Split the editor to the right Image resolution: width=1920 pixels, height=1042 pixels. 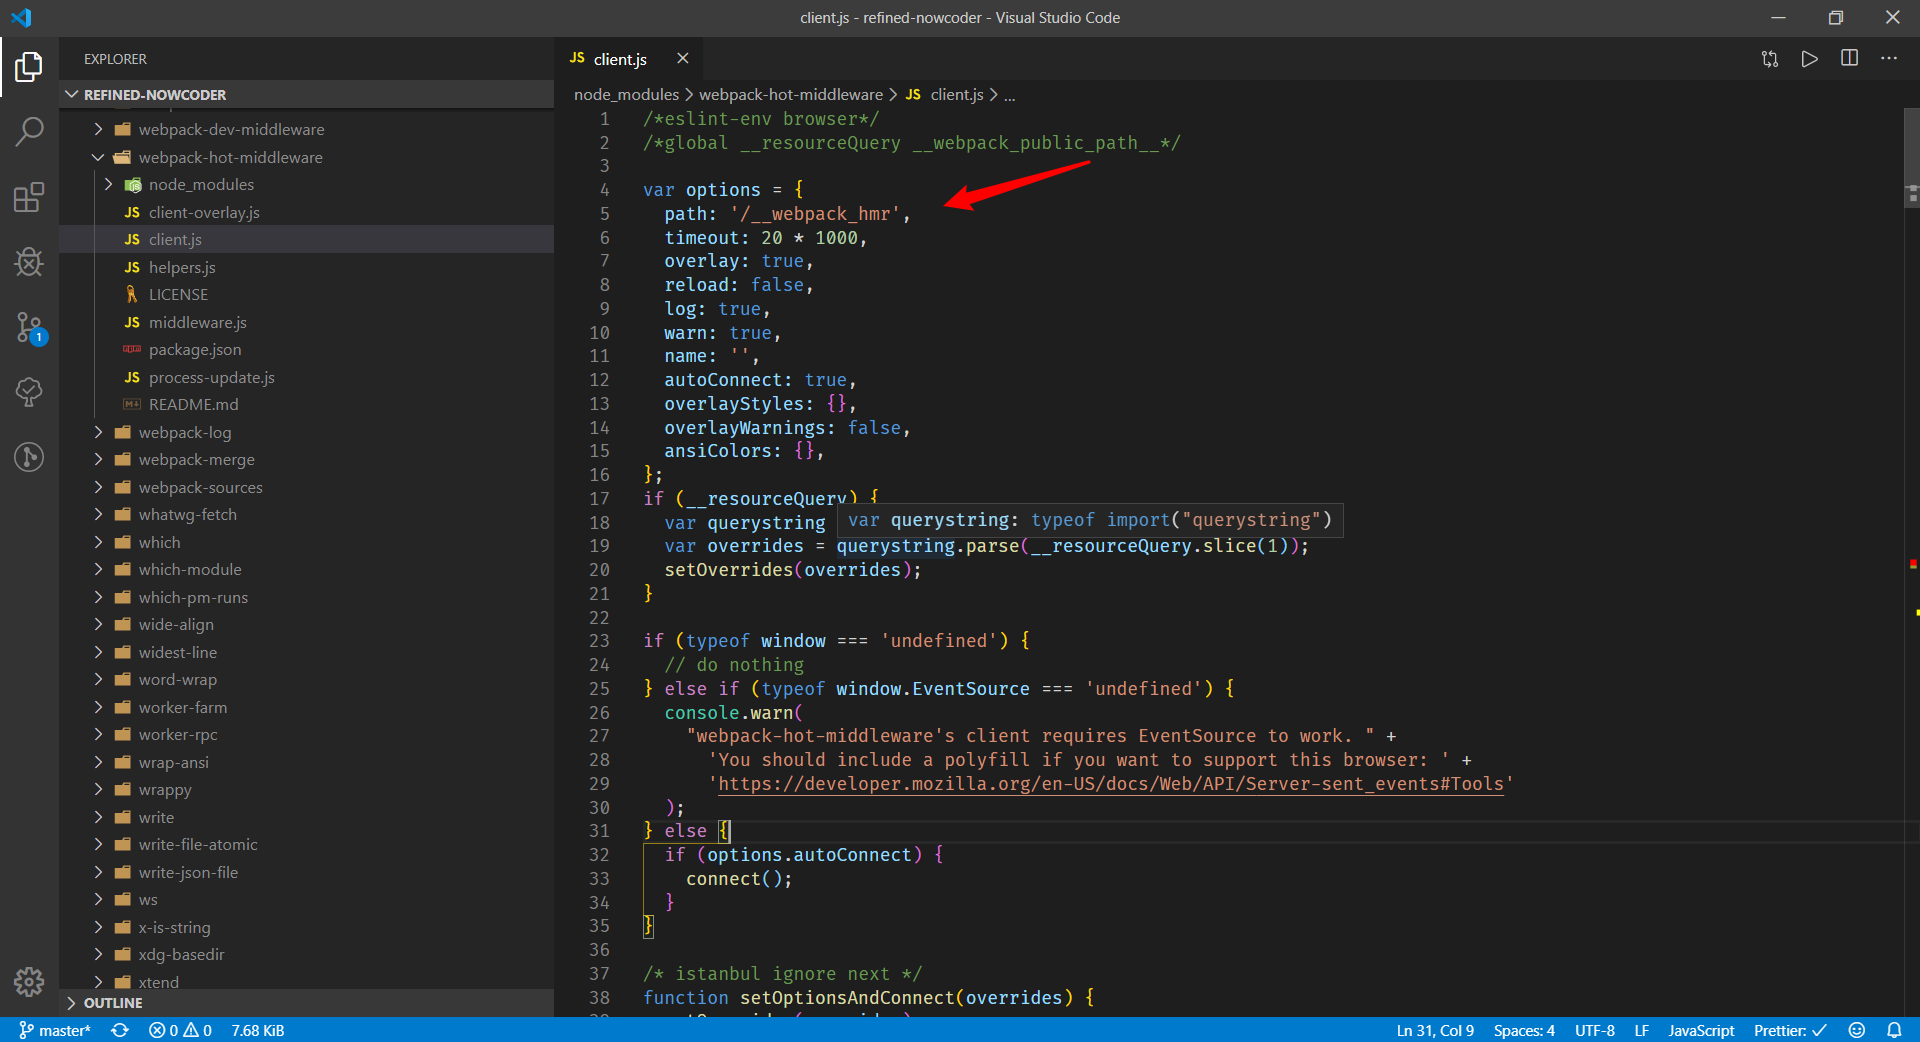tap(1849, 59)
